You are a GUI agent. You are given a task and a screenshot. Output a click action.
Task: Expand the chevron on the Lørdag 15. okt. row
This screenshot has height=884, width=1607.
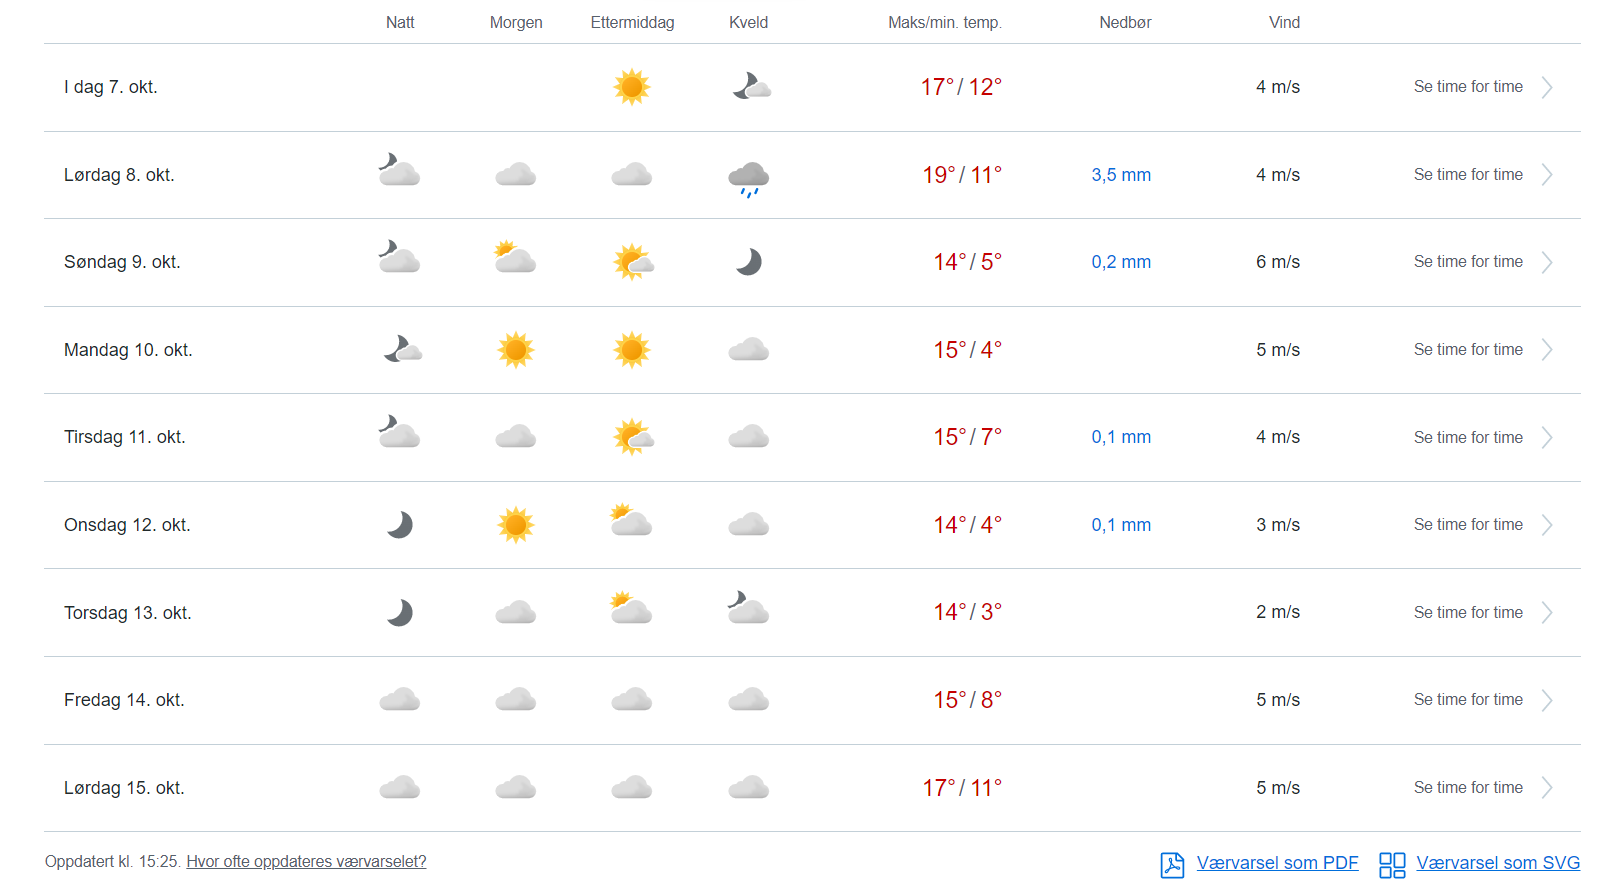tap(1547, 788)
